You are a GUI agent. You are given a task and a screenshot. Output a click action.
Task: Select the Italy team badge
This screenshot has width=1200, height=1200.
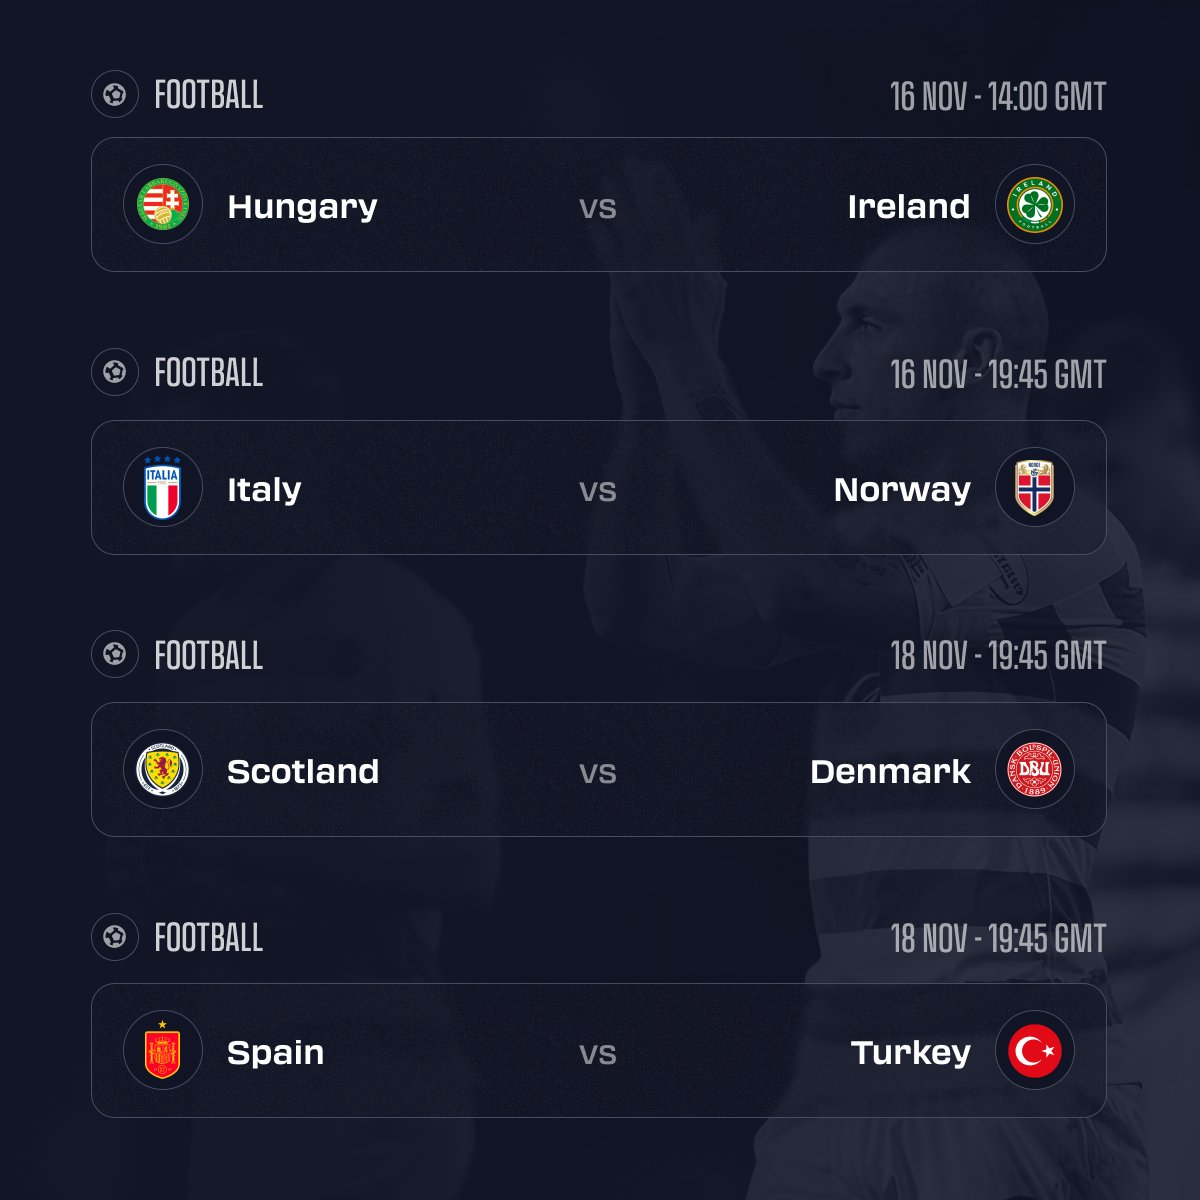(x=163, y=488)
